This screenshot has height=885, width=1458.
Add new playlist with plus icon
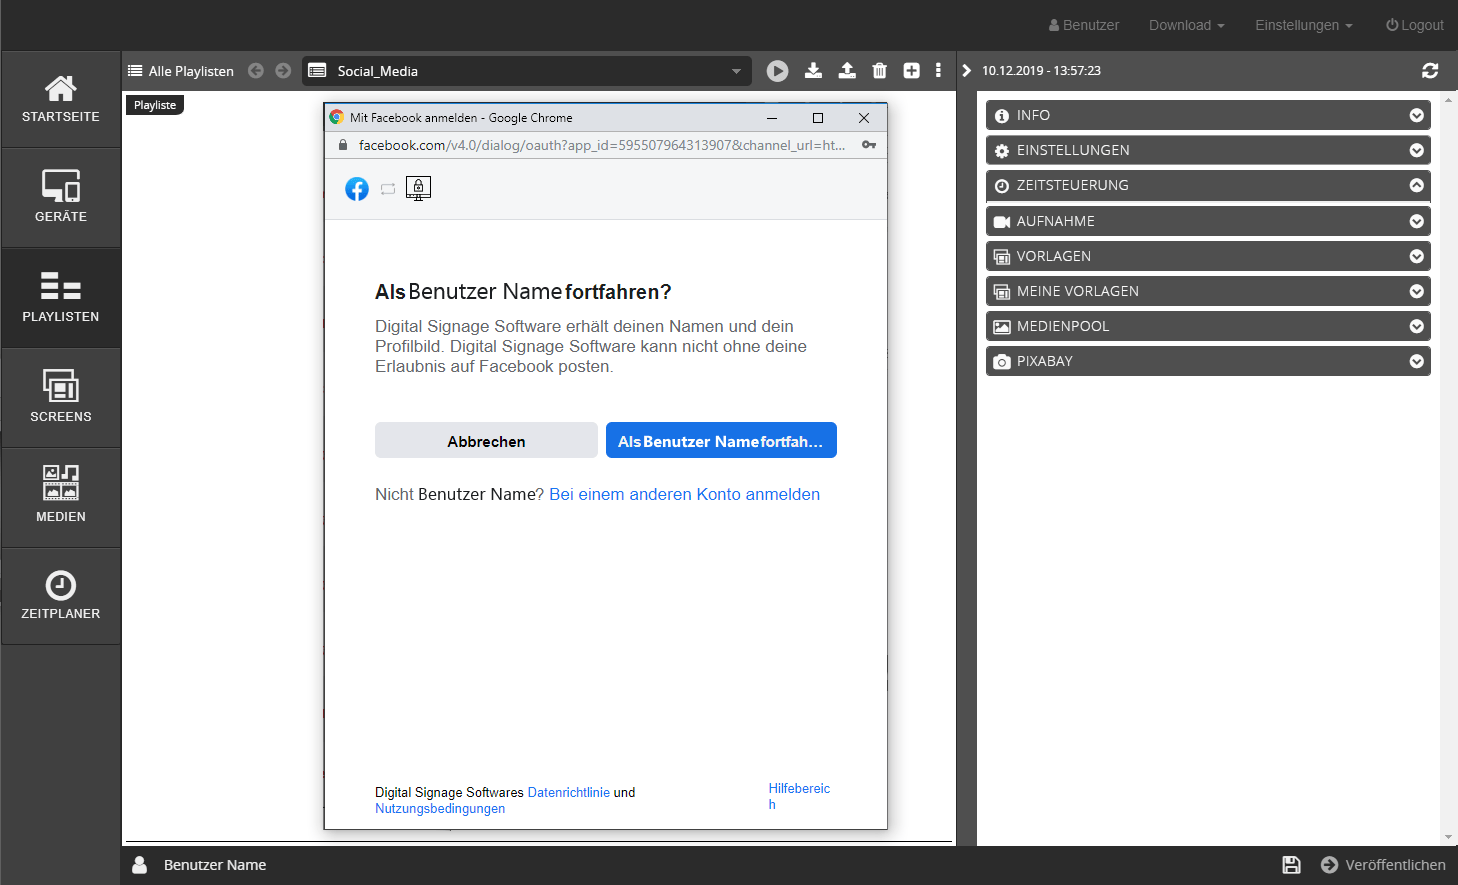point(911,71)
